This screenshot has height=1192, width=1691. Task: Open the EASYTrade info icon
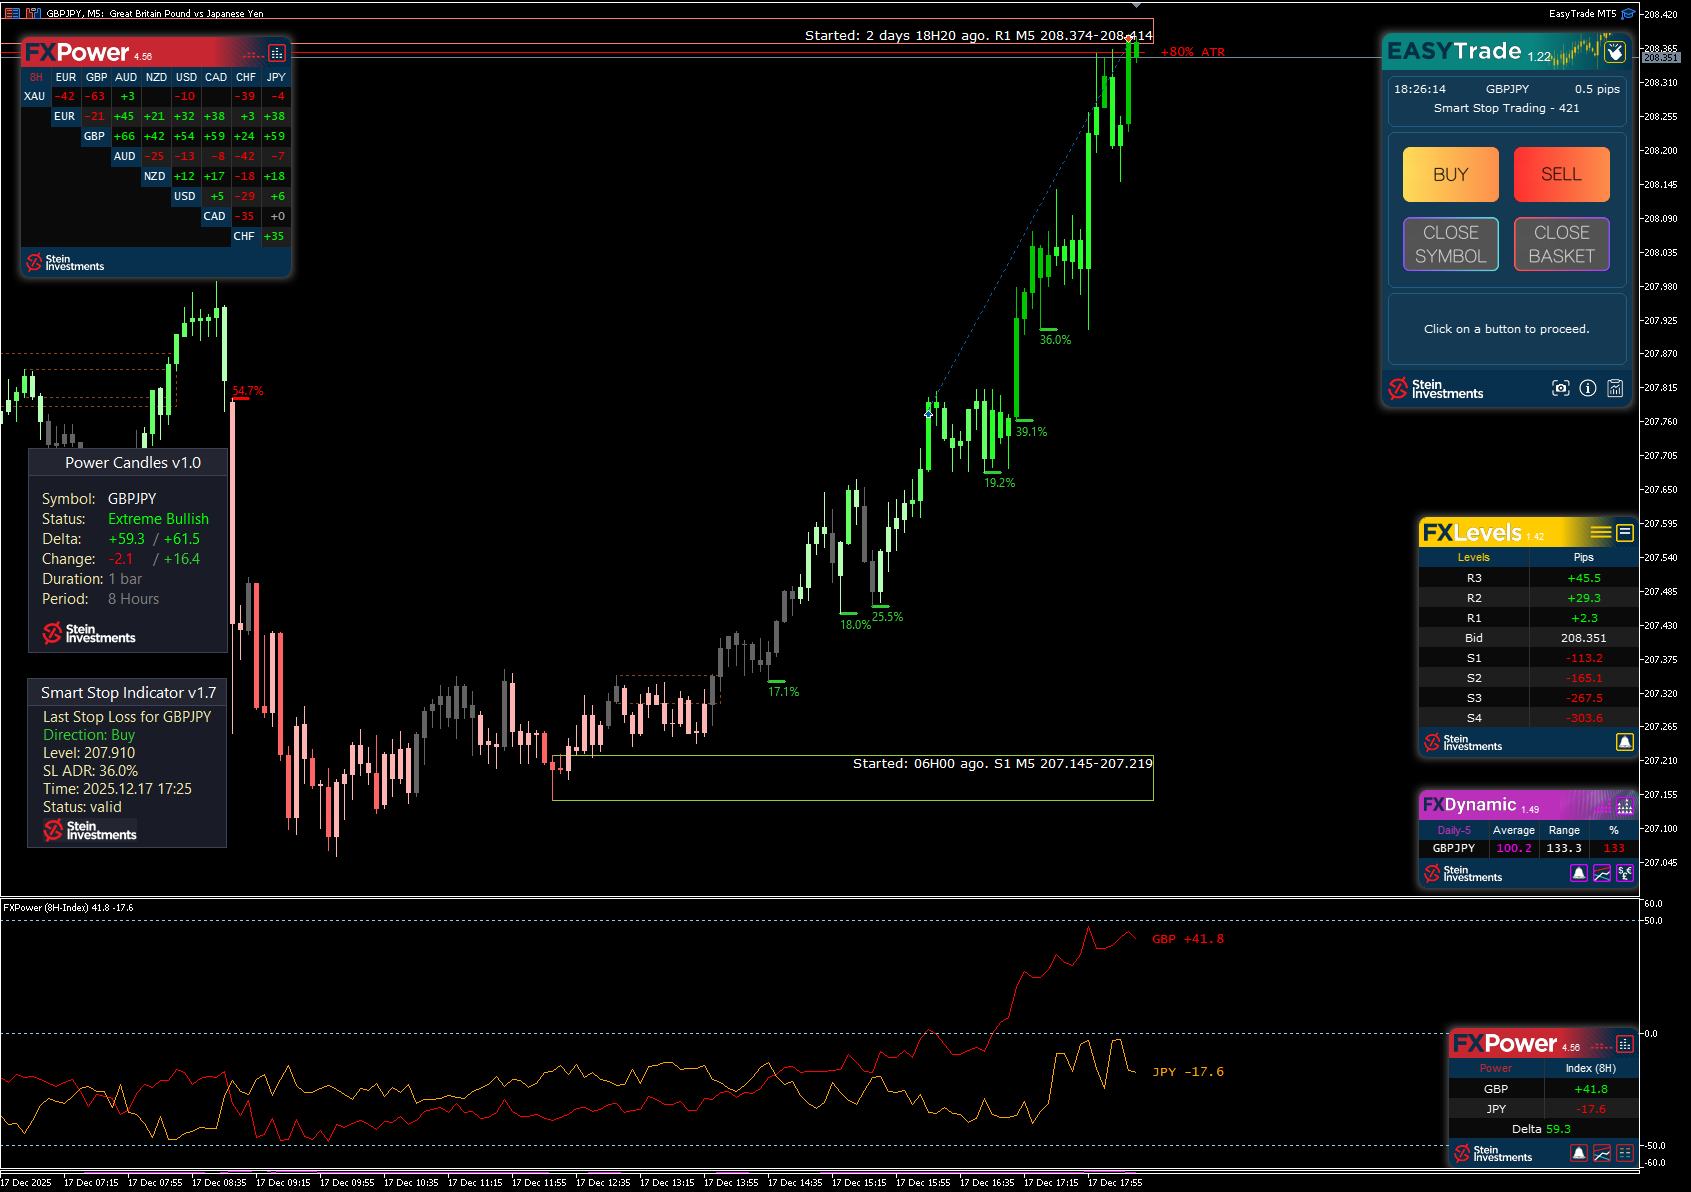pyautogui.click(x=1588, y=388)
